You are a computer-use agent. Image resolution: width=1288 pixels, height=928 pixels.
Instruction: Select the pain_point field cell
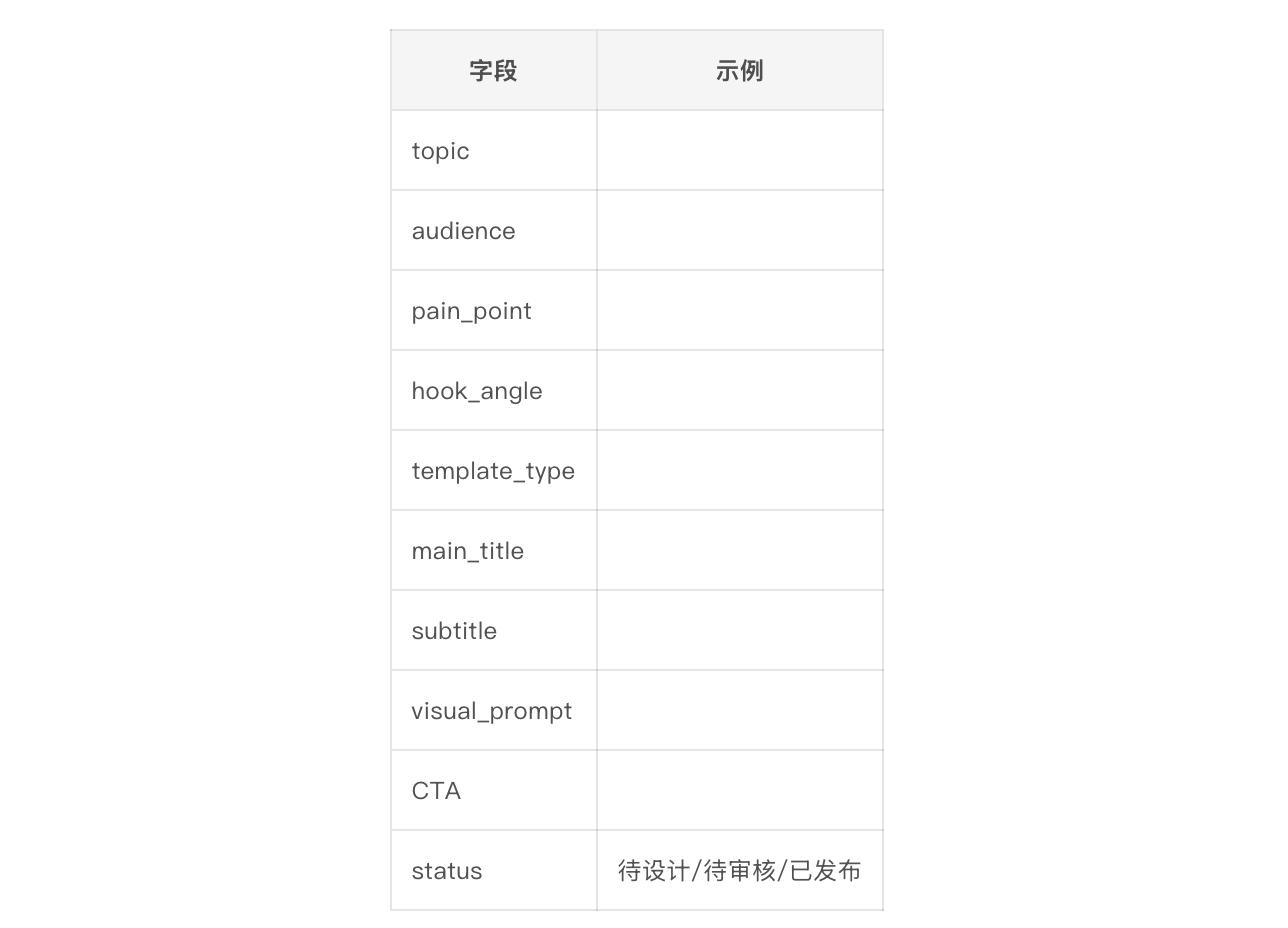[494, 310]
